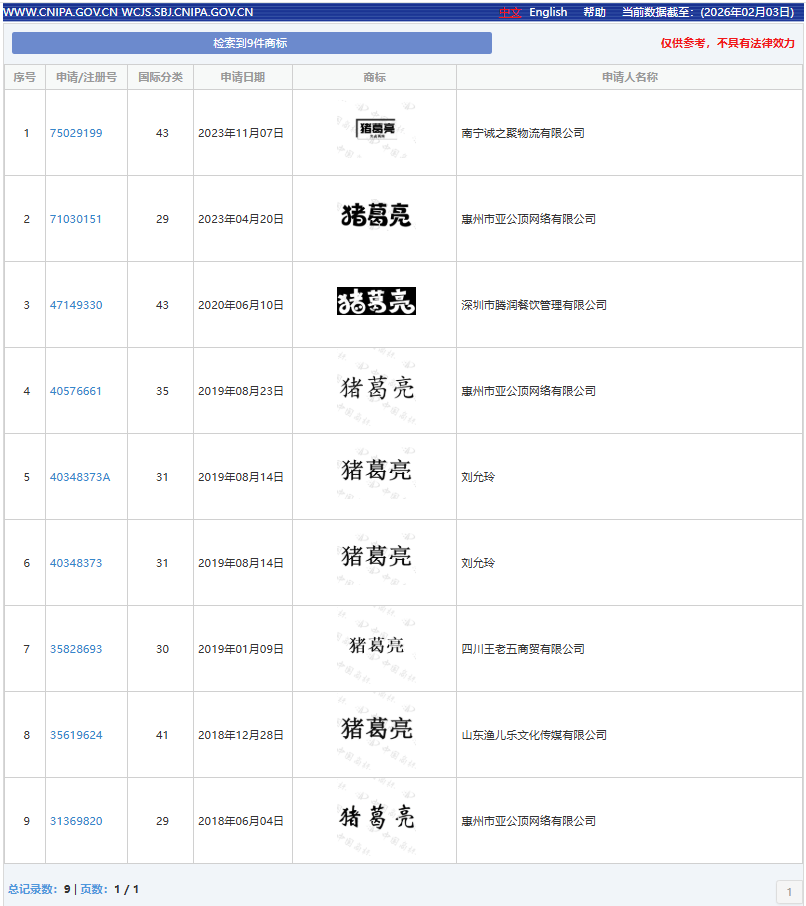The width and height of the screenshot is (806, 906).
Task: Open registration number 31369820
Action: click(76, 821)
